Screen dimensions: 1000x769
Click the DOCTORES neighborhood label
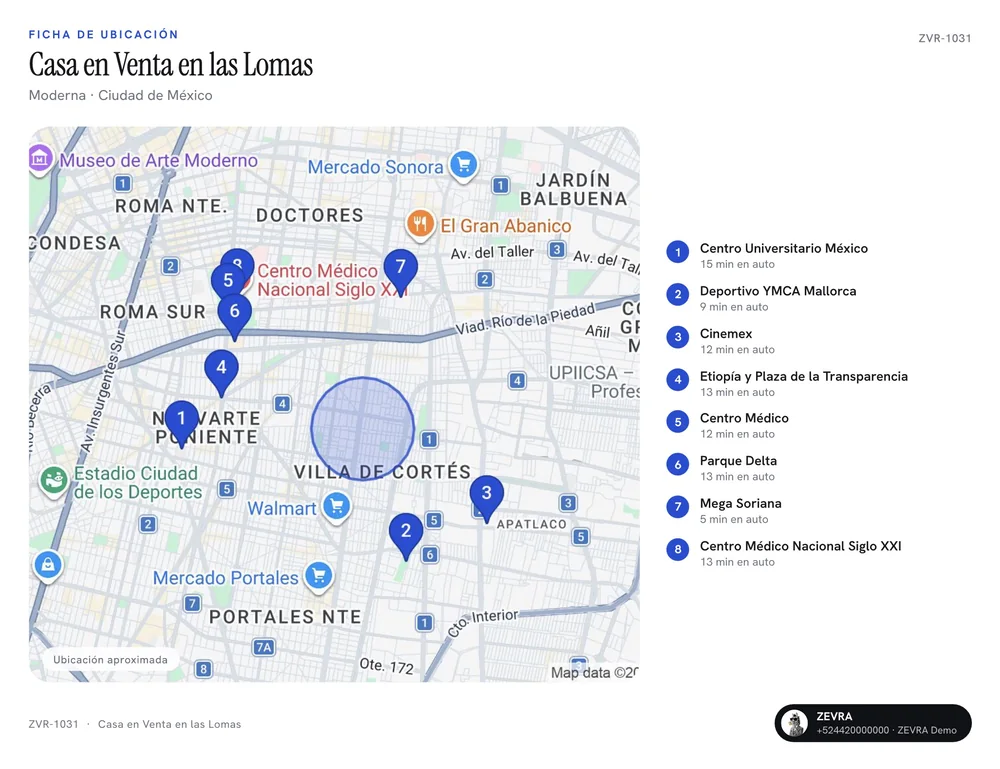310,215
